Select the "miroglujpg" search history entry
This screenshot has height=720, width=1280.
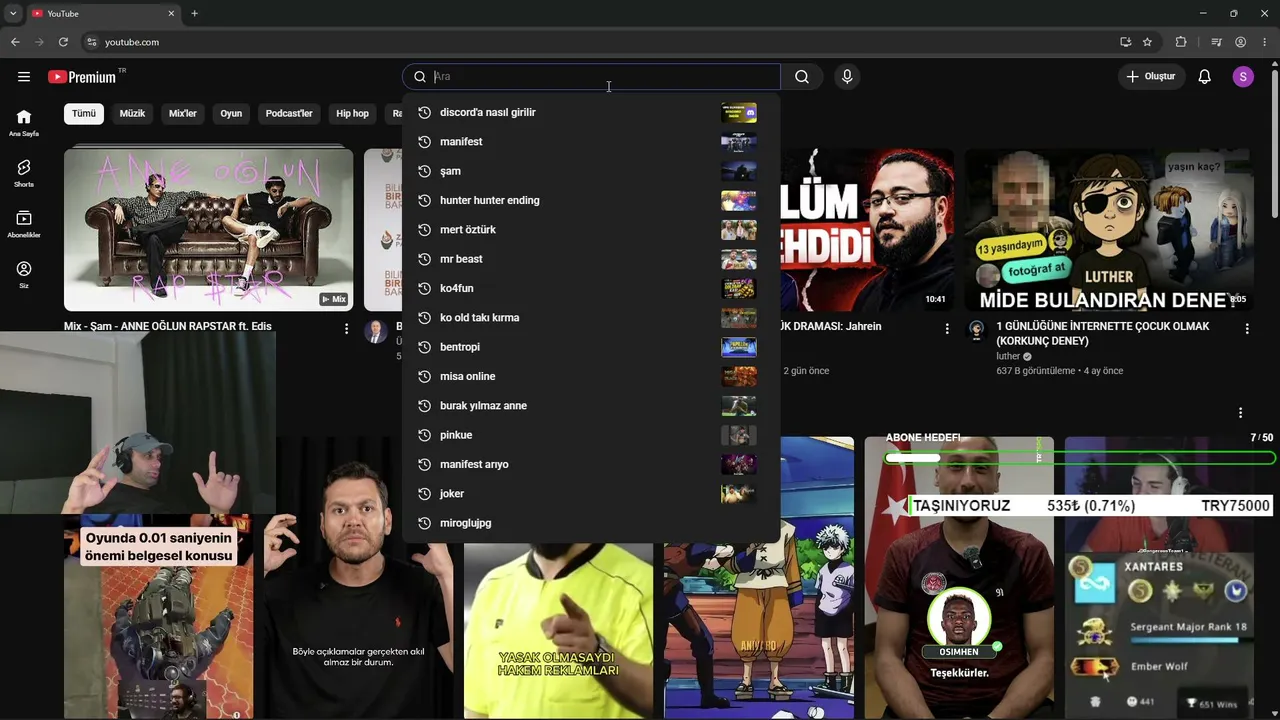[591, 523]
